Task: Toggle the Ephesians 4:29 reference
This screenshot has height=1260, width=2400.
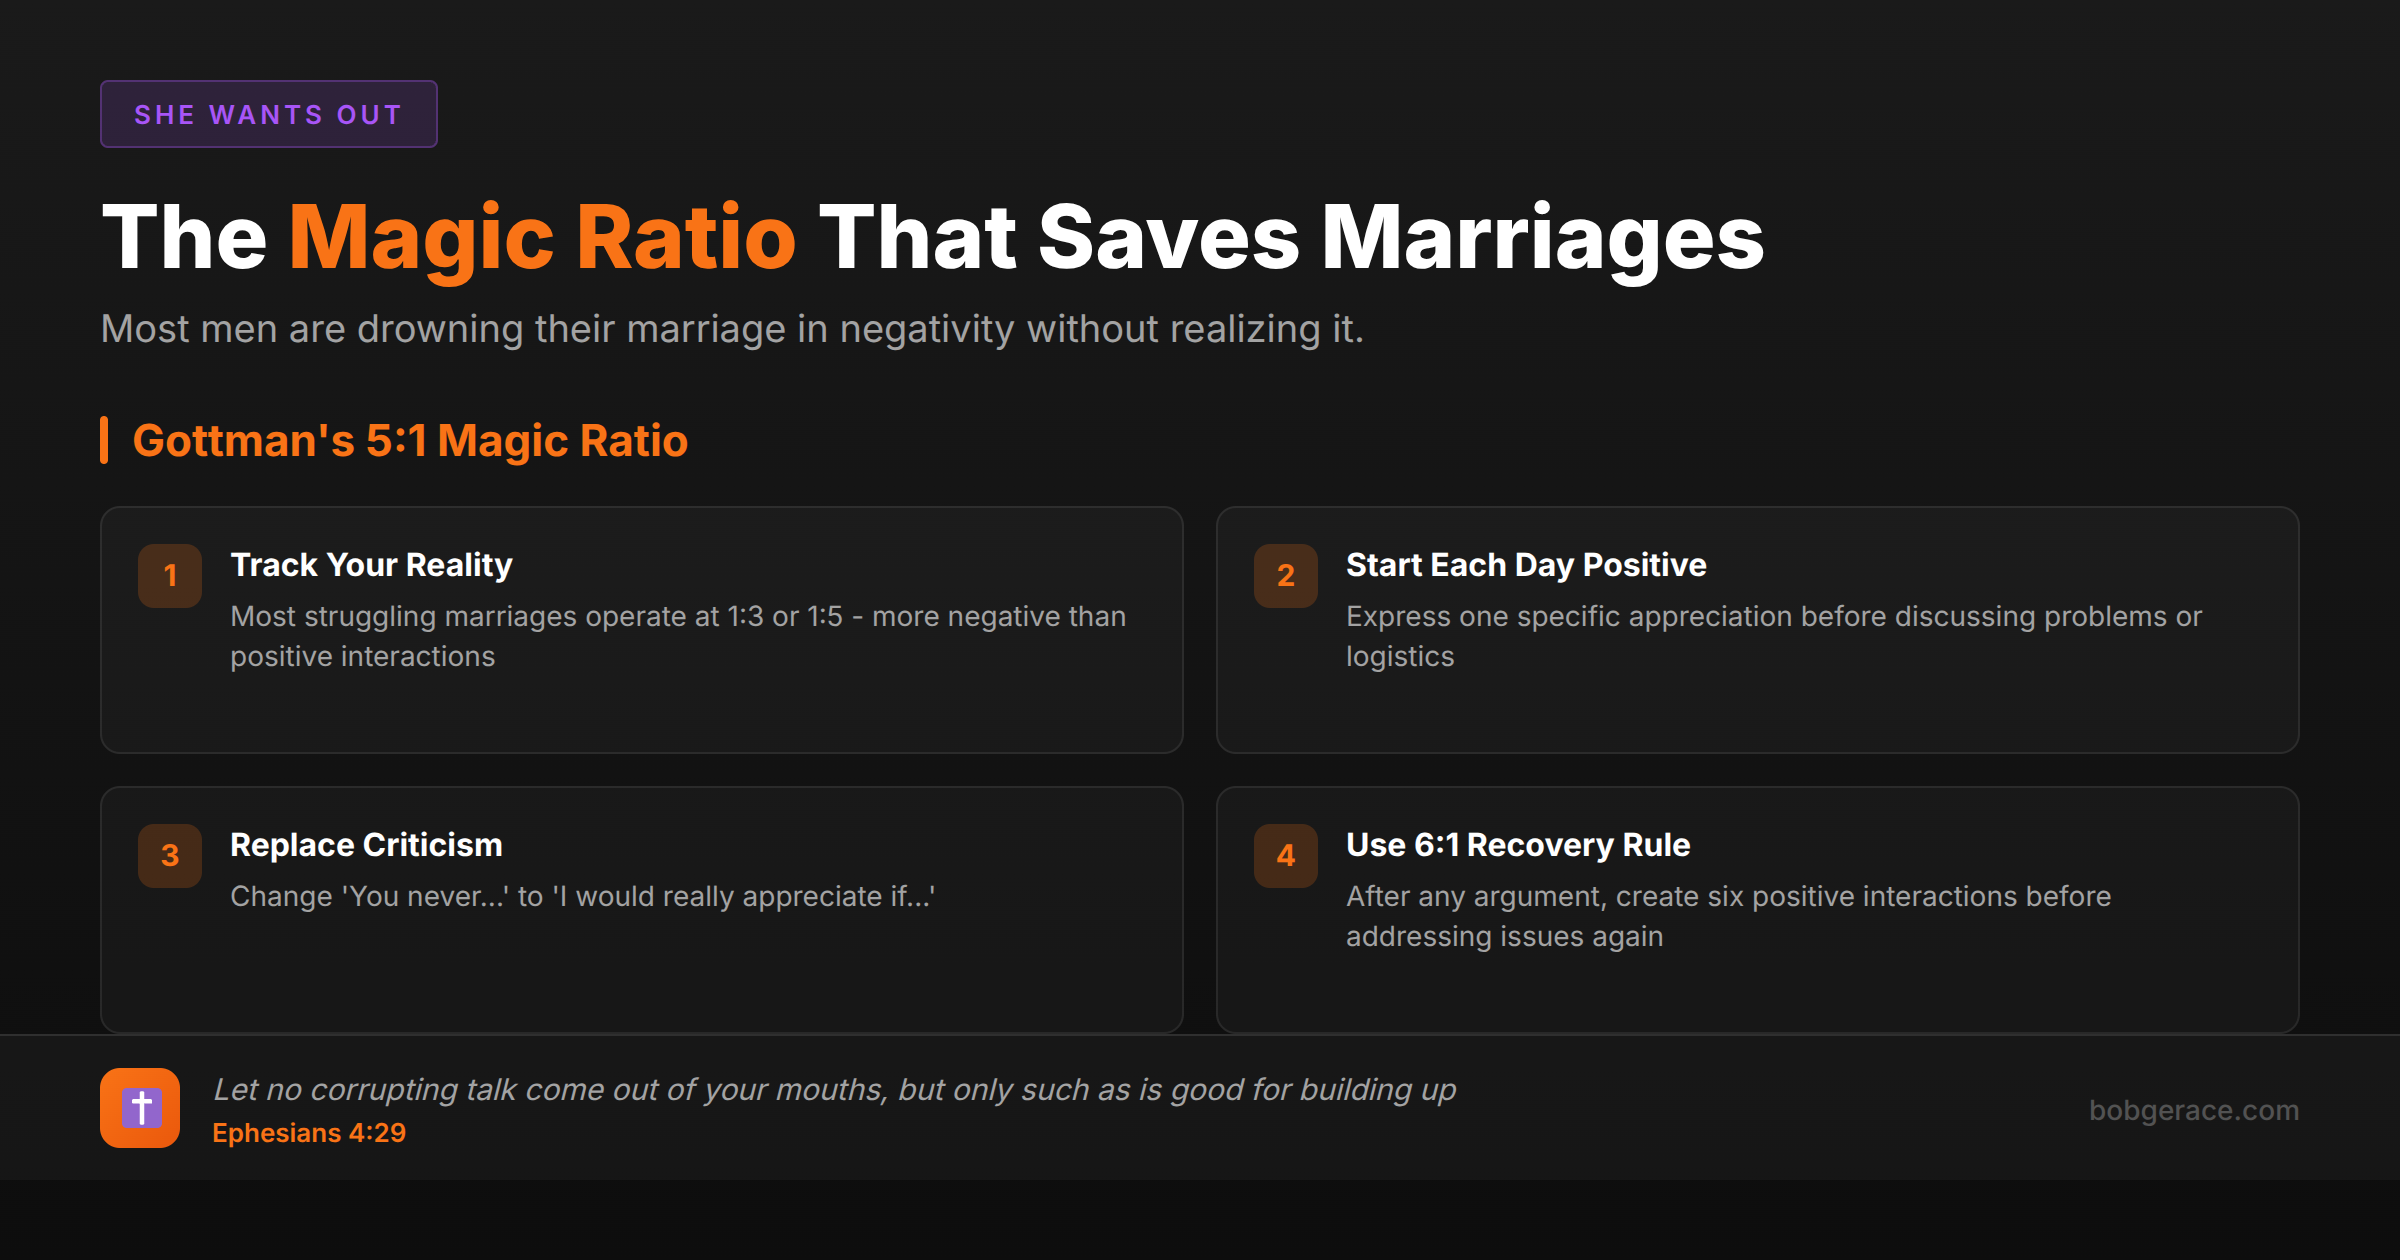Action: (x=309, y=1133)
